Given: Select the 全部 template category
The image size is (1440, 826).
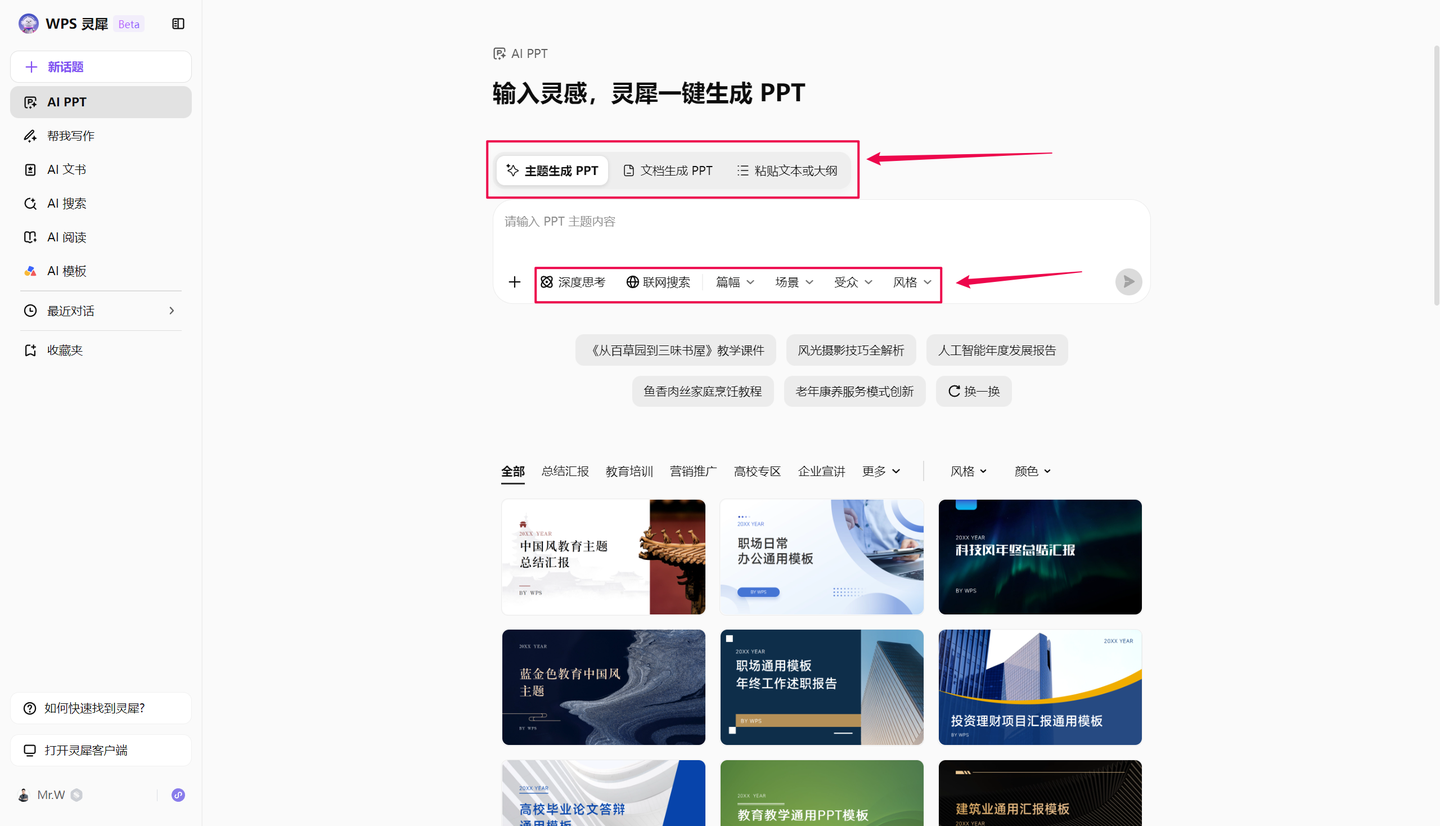Looking at the screenshot, I should tap(513, 471).
